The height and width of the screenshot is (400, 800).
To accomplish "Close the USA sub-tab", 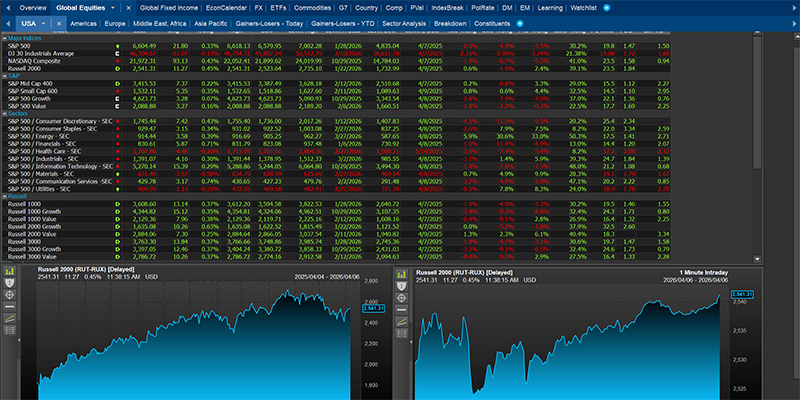I will coord(59,23).
